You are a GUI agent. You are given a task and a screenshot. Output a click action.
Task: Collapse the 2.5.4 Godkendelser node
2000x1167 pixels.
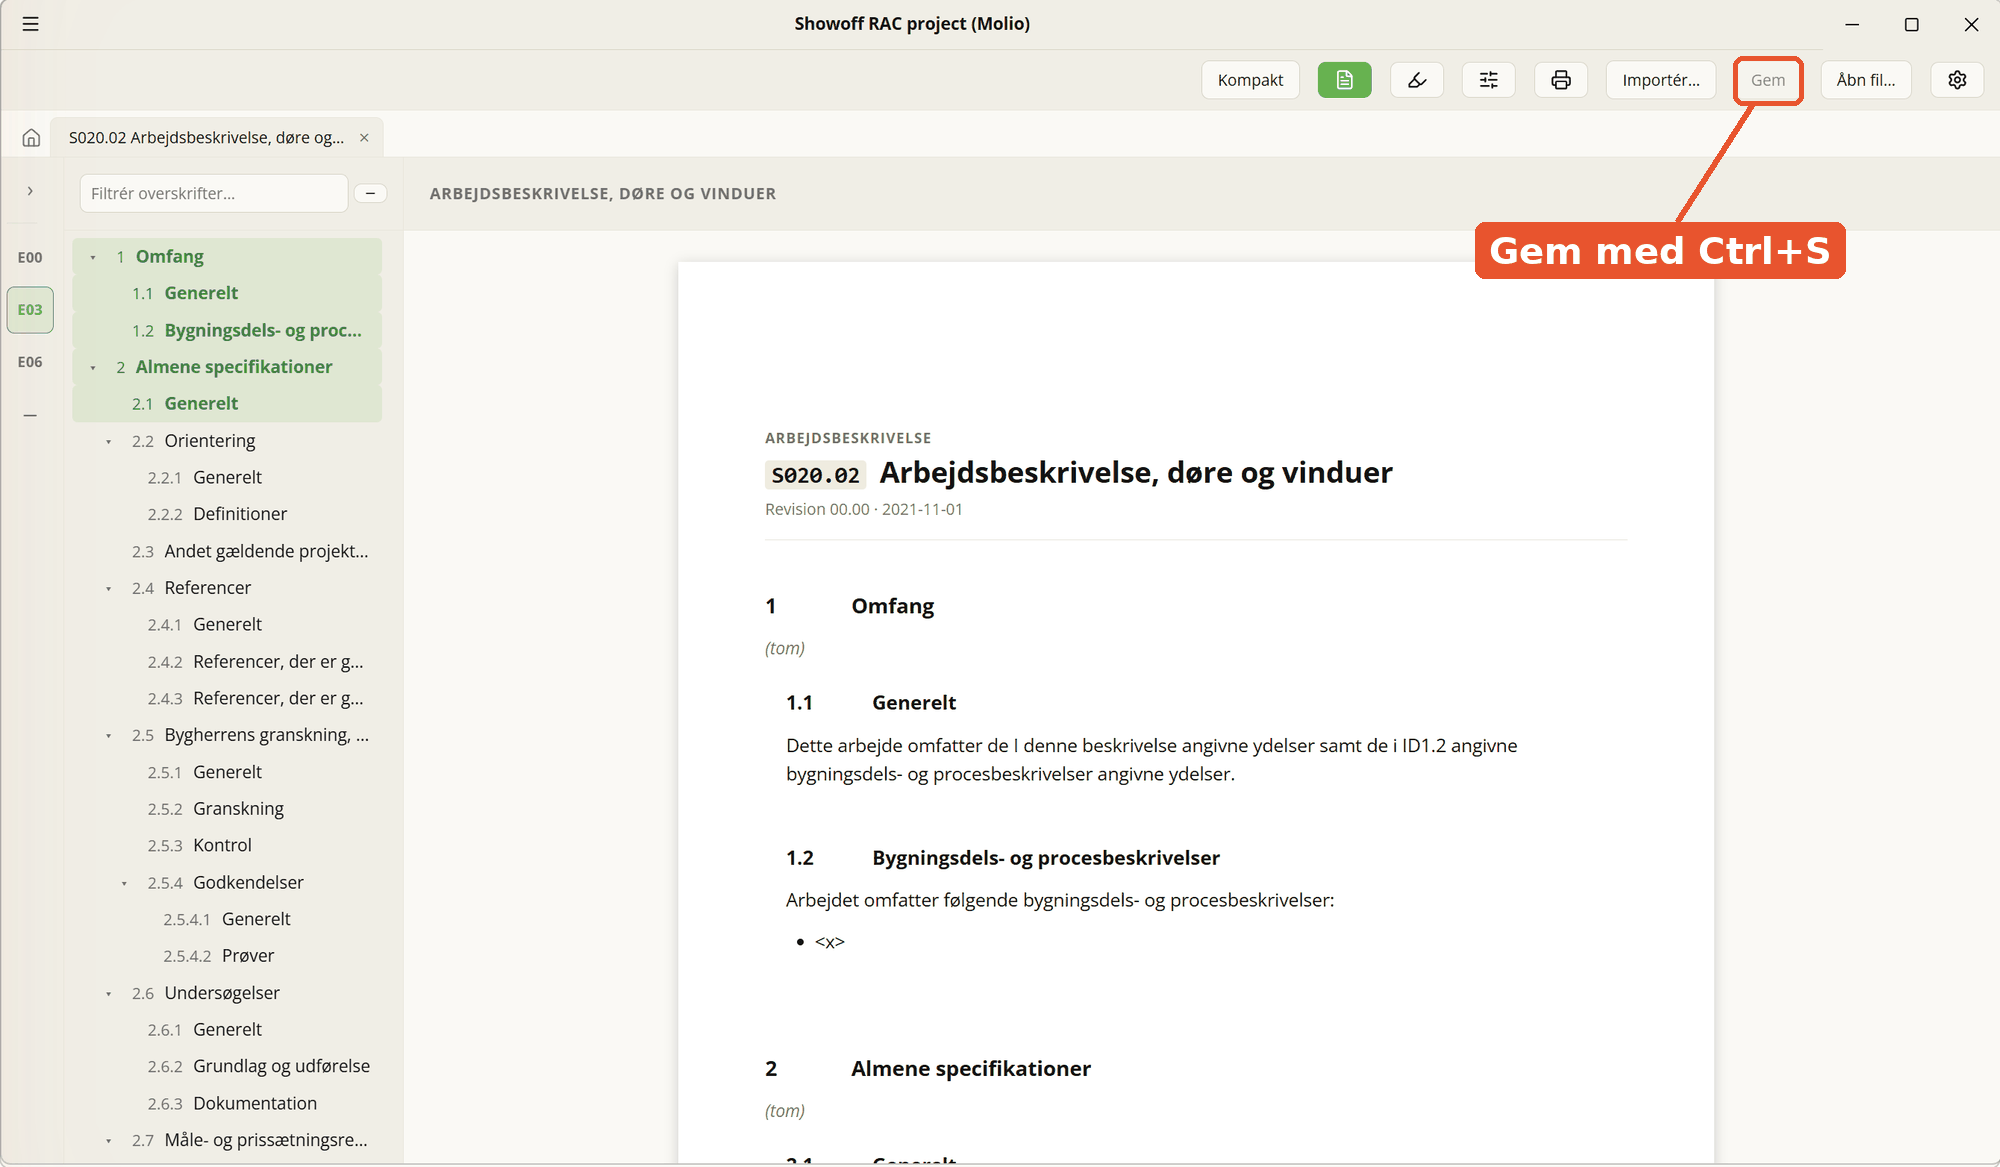[124, 883]
